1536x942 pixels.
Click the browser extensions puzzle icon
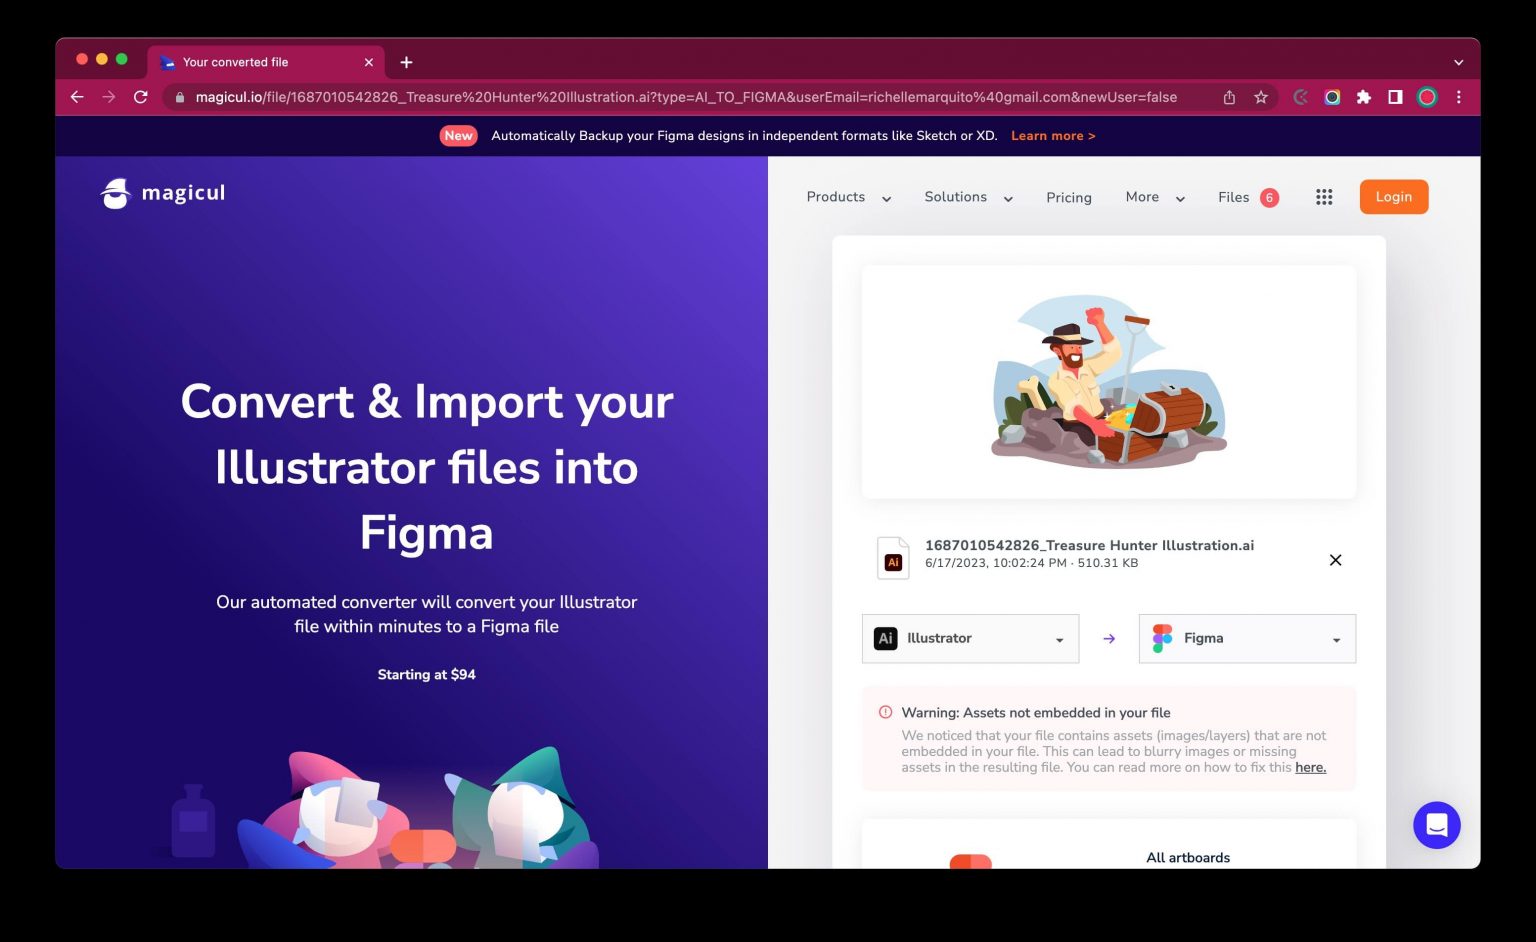pyautogui.click(x=1364, y=97)
